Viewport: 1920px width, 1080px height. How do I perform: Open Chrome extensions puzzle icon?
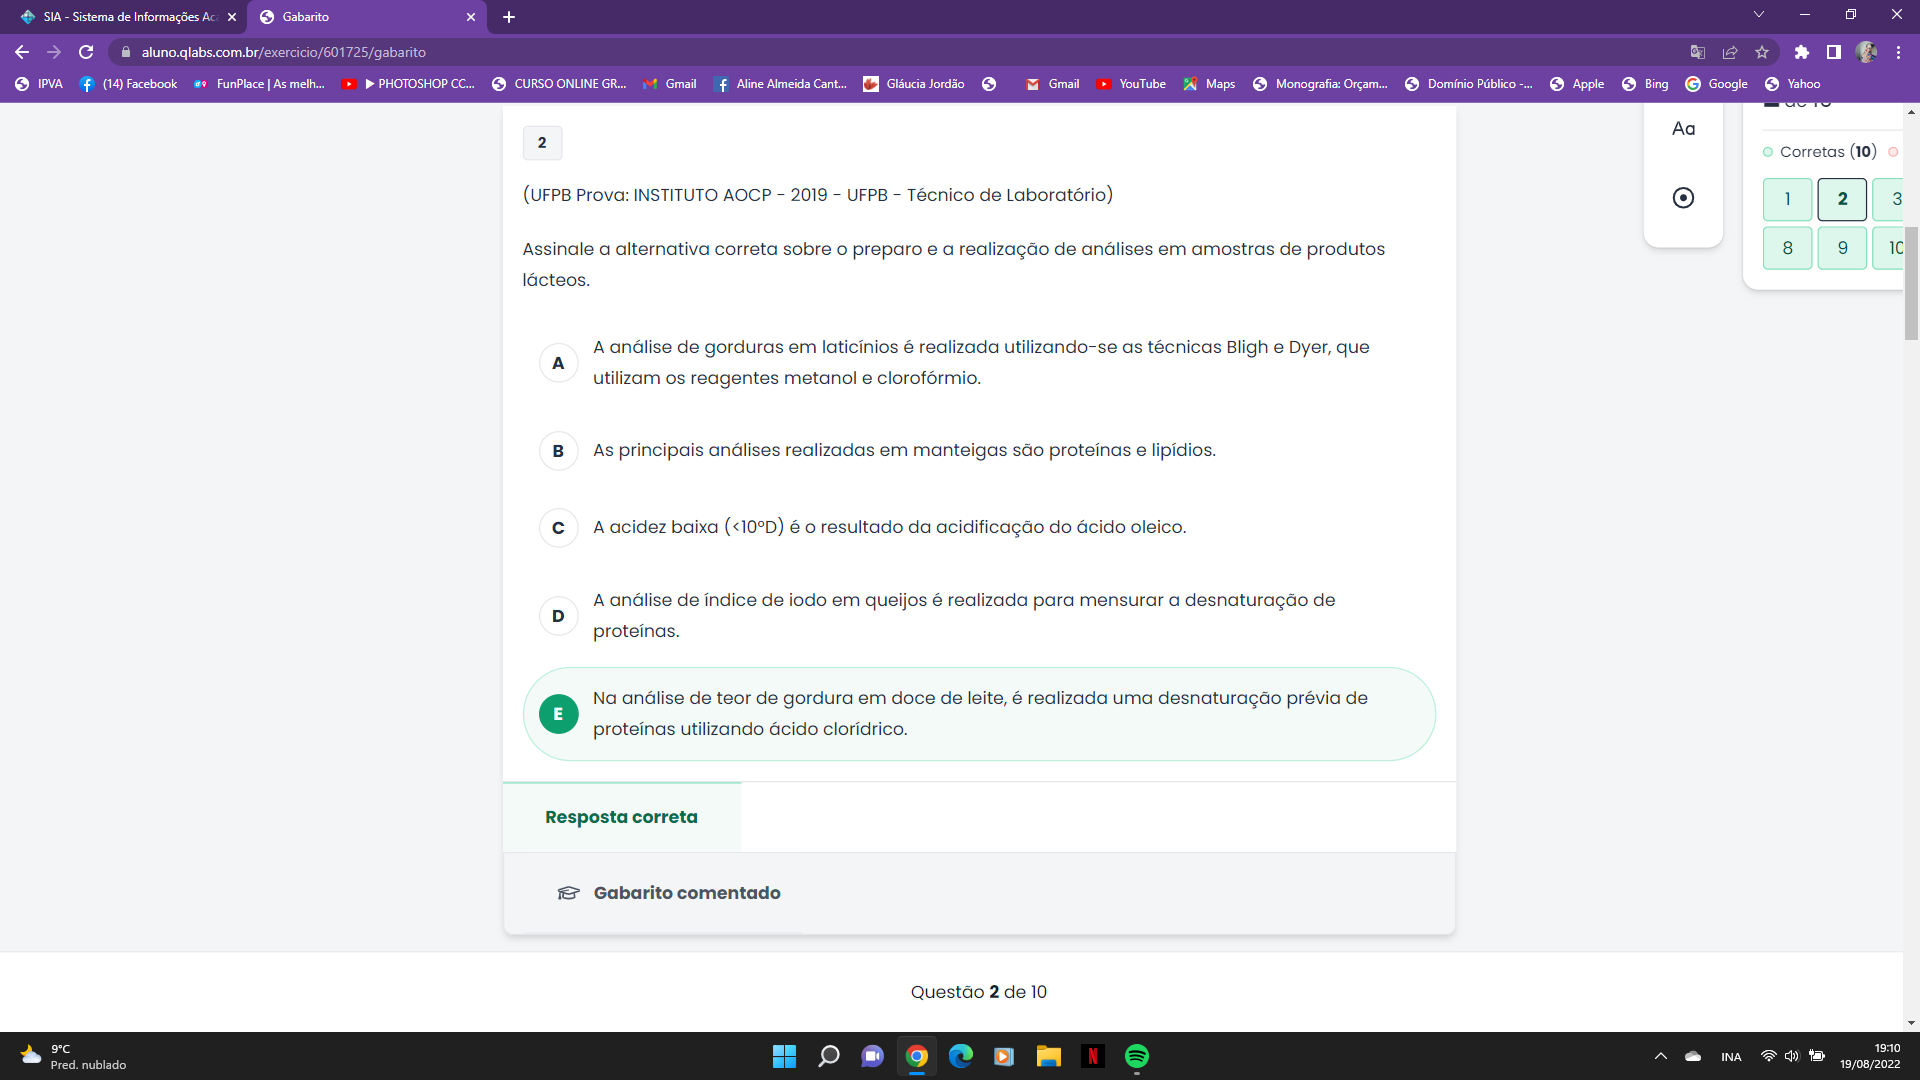pos(1802,52)
